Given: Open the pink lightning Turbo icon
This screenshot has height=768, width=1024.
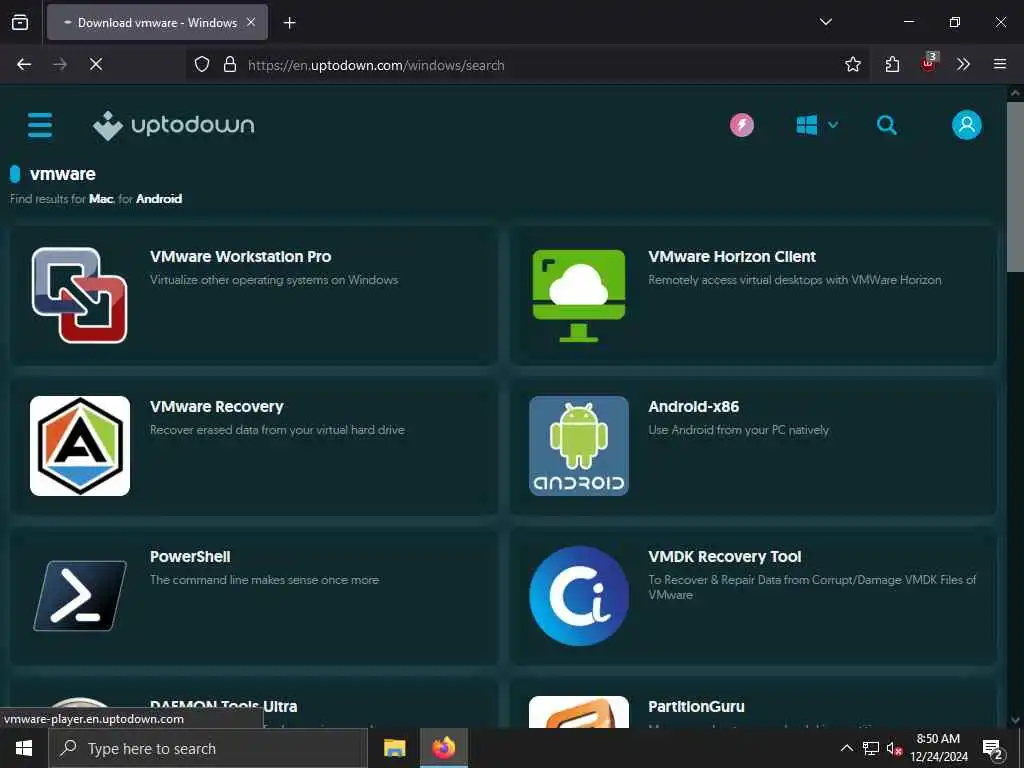Looking at the screenshot, I should pos(742,125).
